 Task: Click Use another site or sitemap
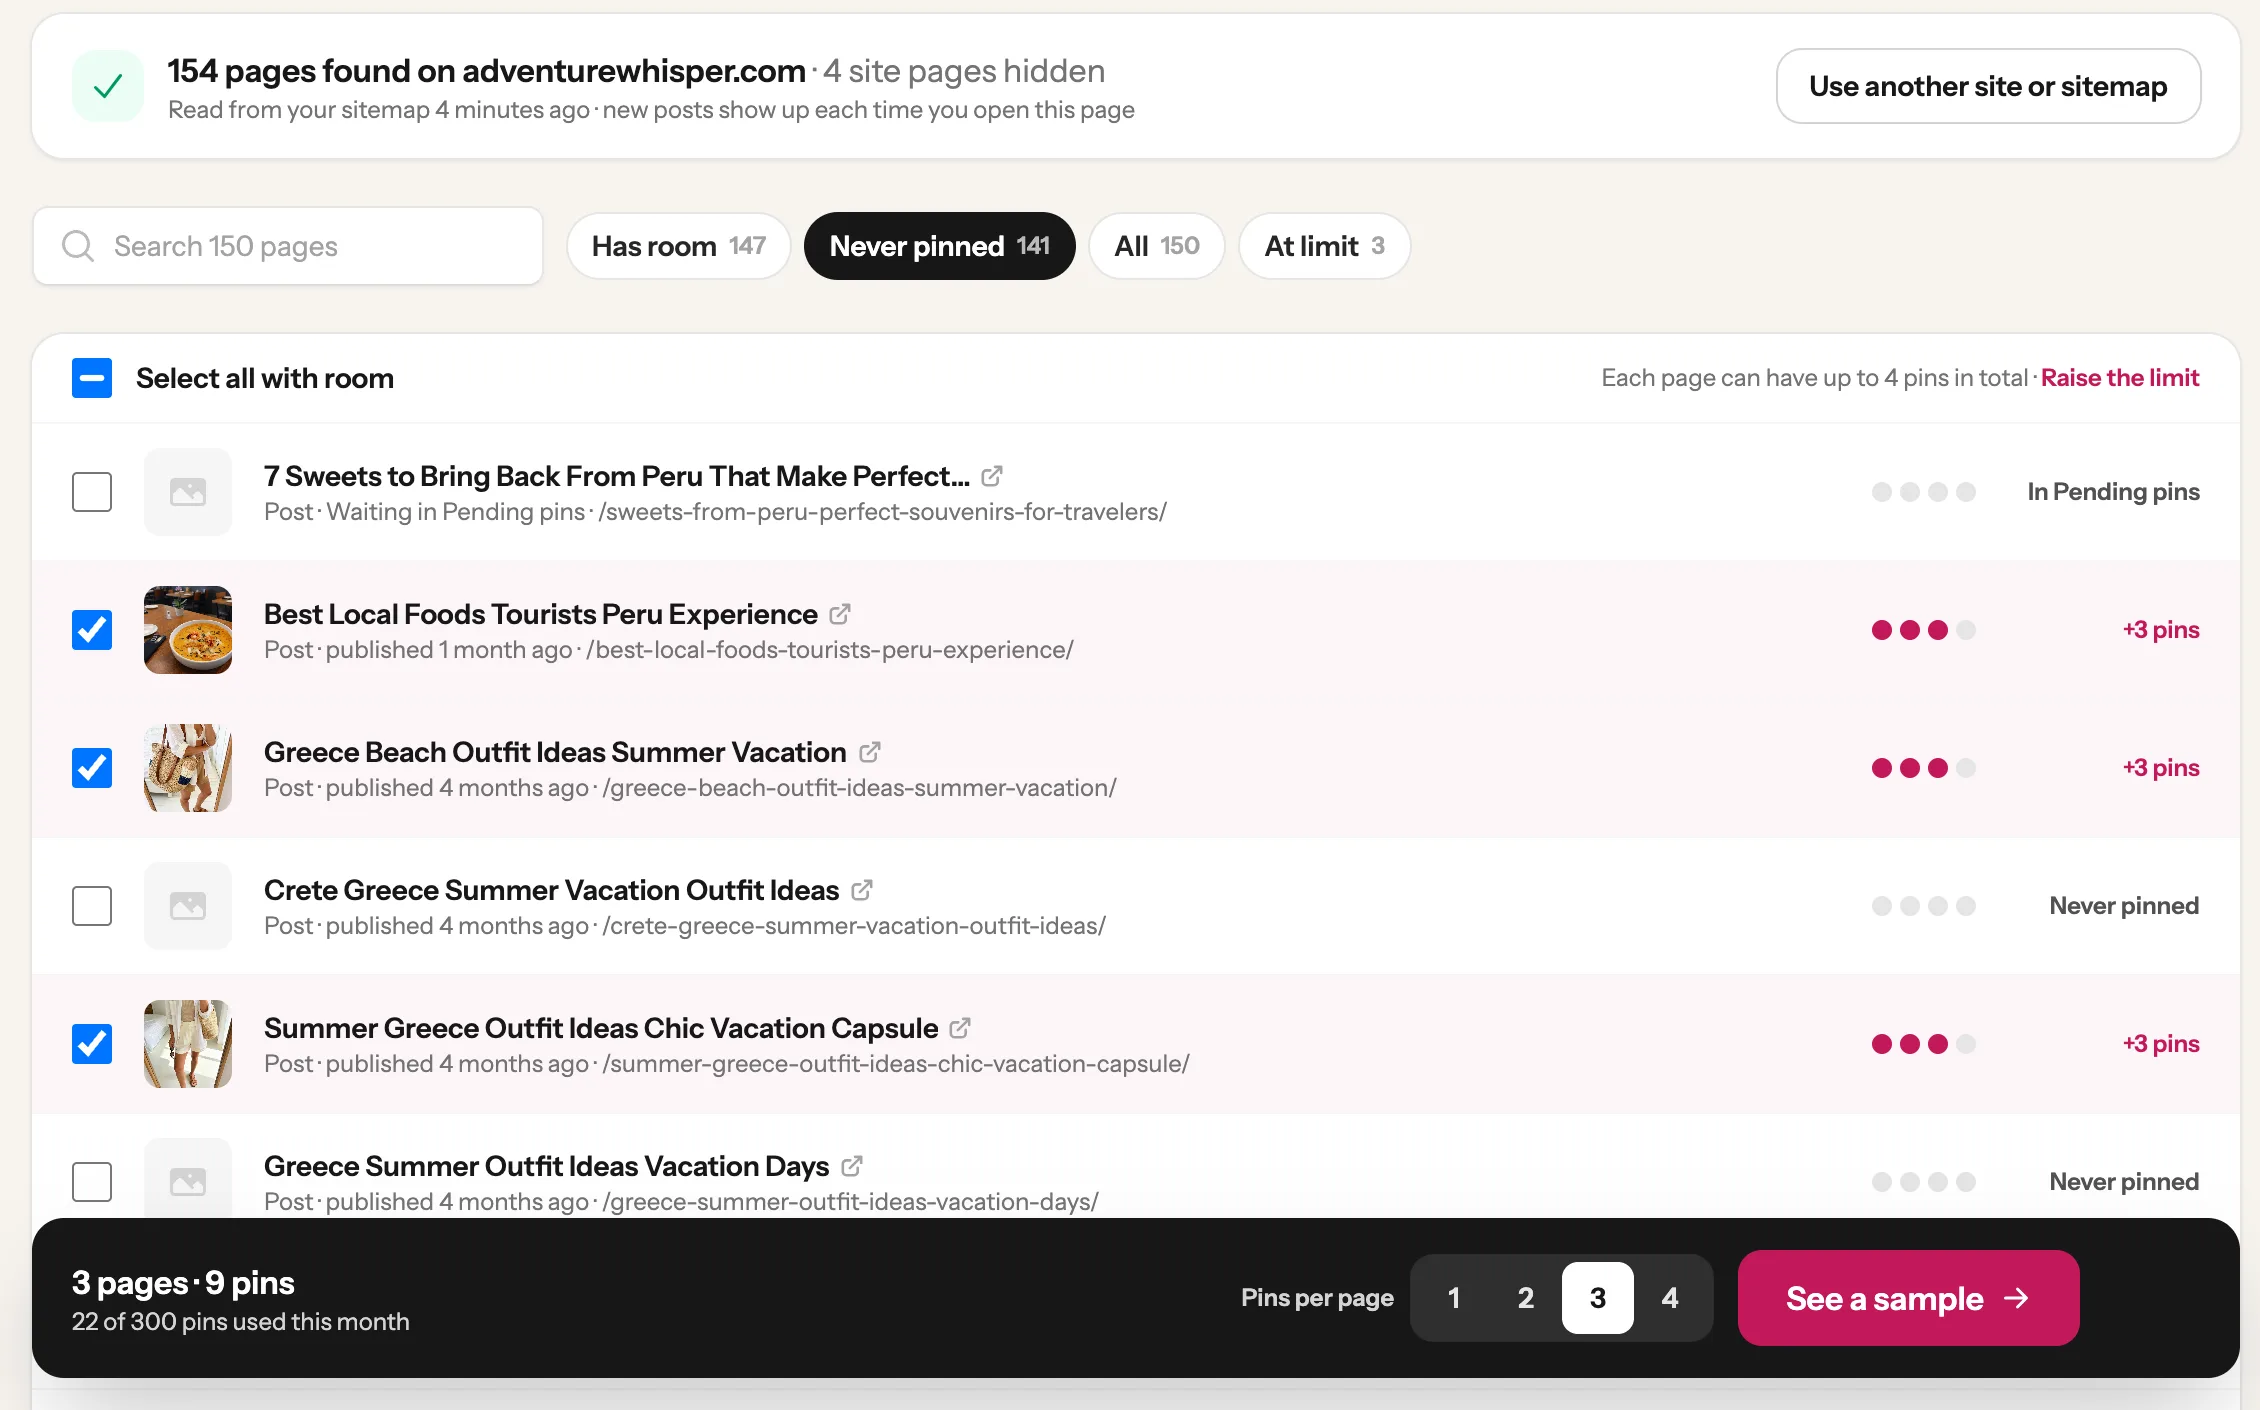coord(1988,86)
